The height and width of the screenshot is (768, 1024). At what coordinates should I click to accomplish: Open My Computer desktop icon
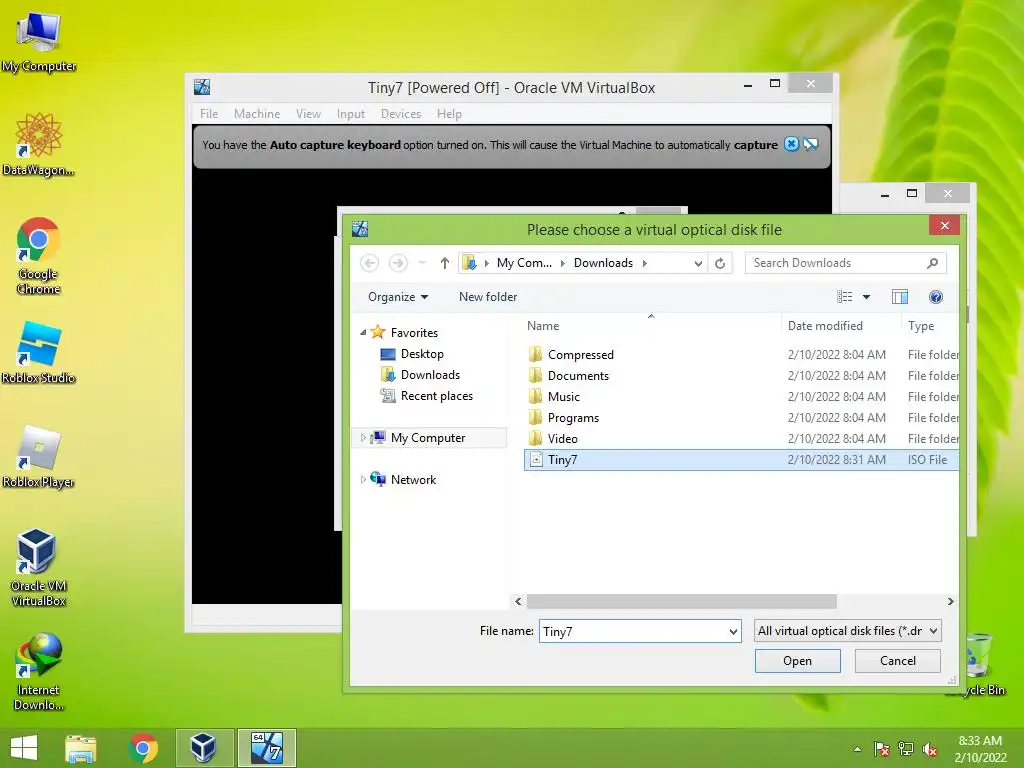pos(39,40)
